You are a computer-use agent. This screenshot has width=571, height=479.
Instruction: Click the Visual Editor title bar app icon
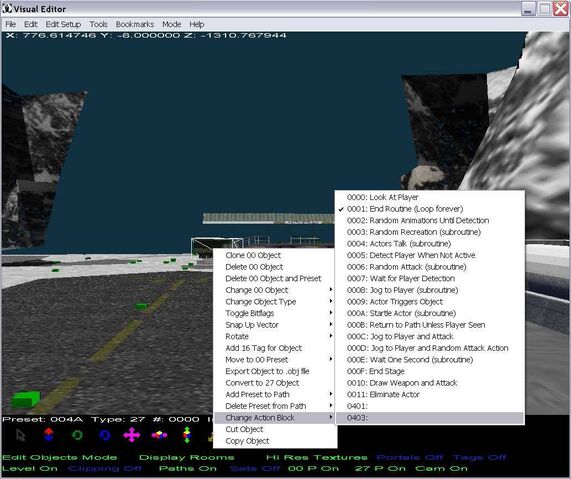tap(7, 9)
